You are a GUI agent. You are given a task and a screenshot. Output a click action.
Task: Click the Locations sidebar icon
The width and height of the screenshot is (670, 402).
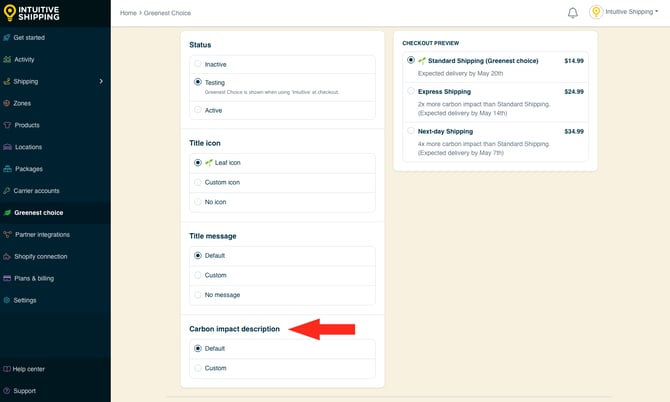point(7,147)
